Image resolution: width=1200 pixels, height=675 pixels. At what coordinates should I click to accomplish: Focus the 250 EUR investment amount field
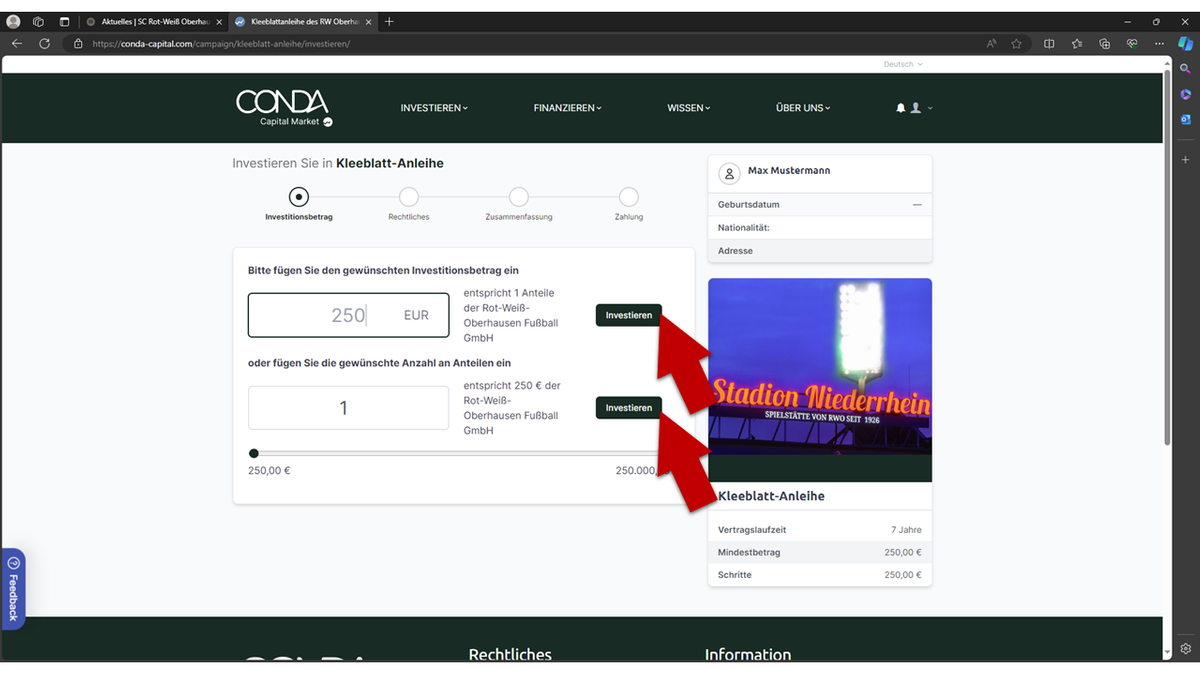(348, 315)
